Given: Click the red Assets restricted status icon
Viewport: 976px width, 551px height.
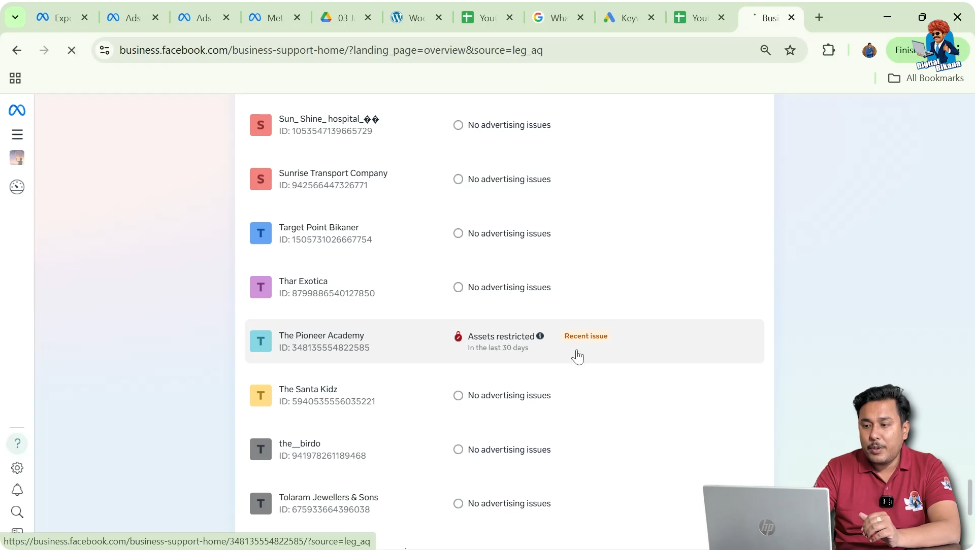Looking at the screenshot, I should click(458, 336).
